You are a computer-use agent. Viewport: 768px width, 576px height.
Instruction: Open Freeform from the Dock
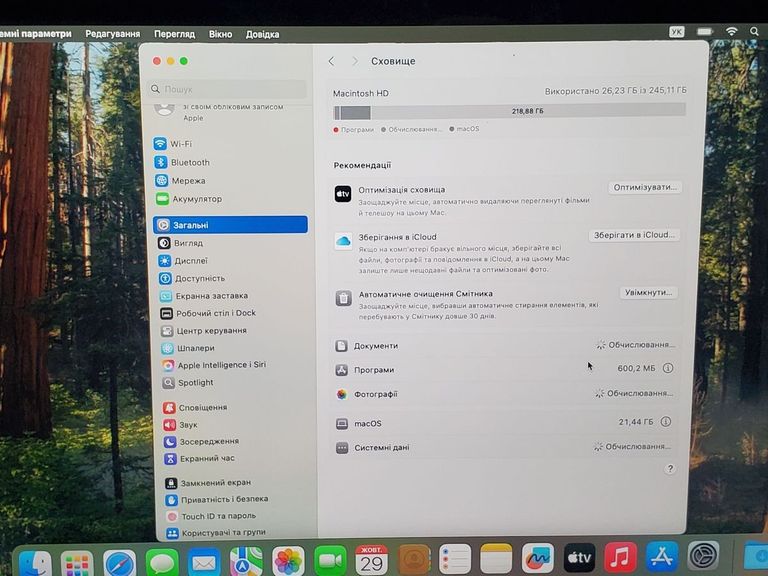(538, 558)
